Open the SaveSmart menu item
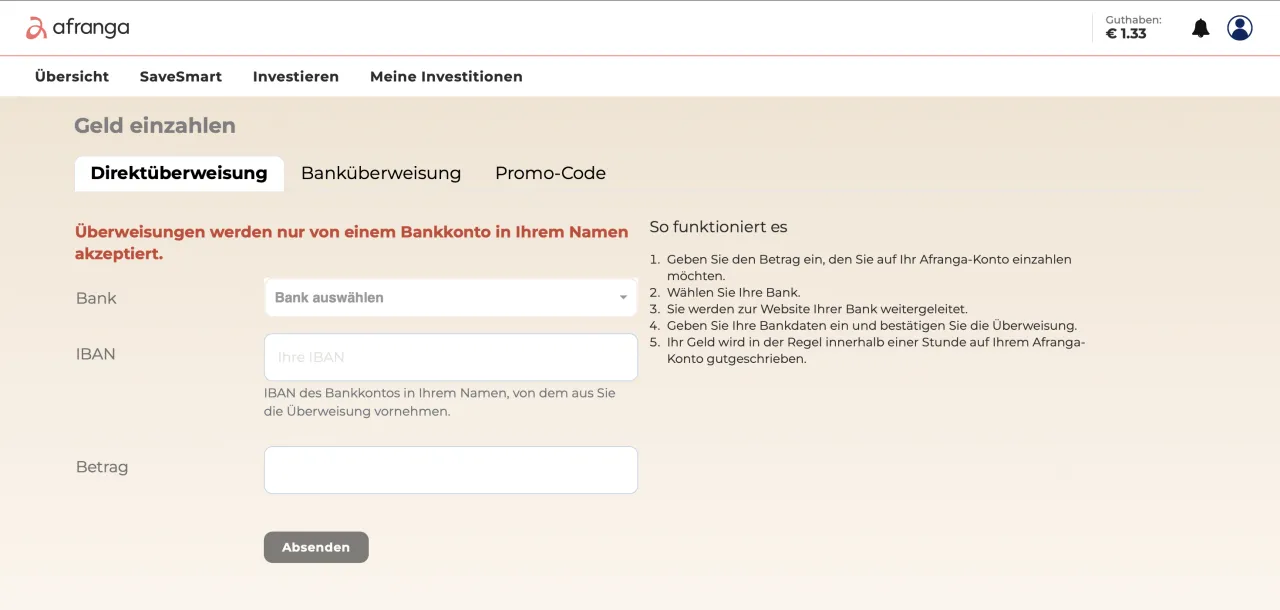The image size is (1280, 610). 181,76
